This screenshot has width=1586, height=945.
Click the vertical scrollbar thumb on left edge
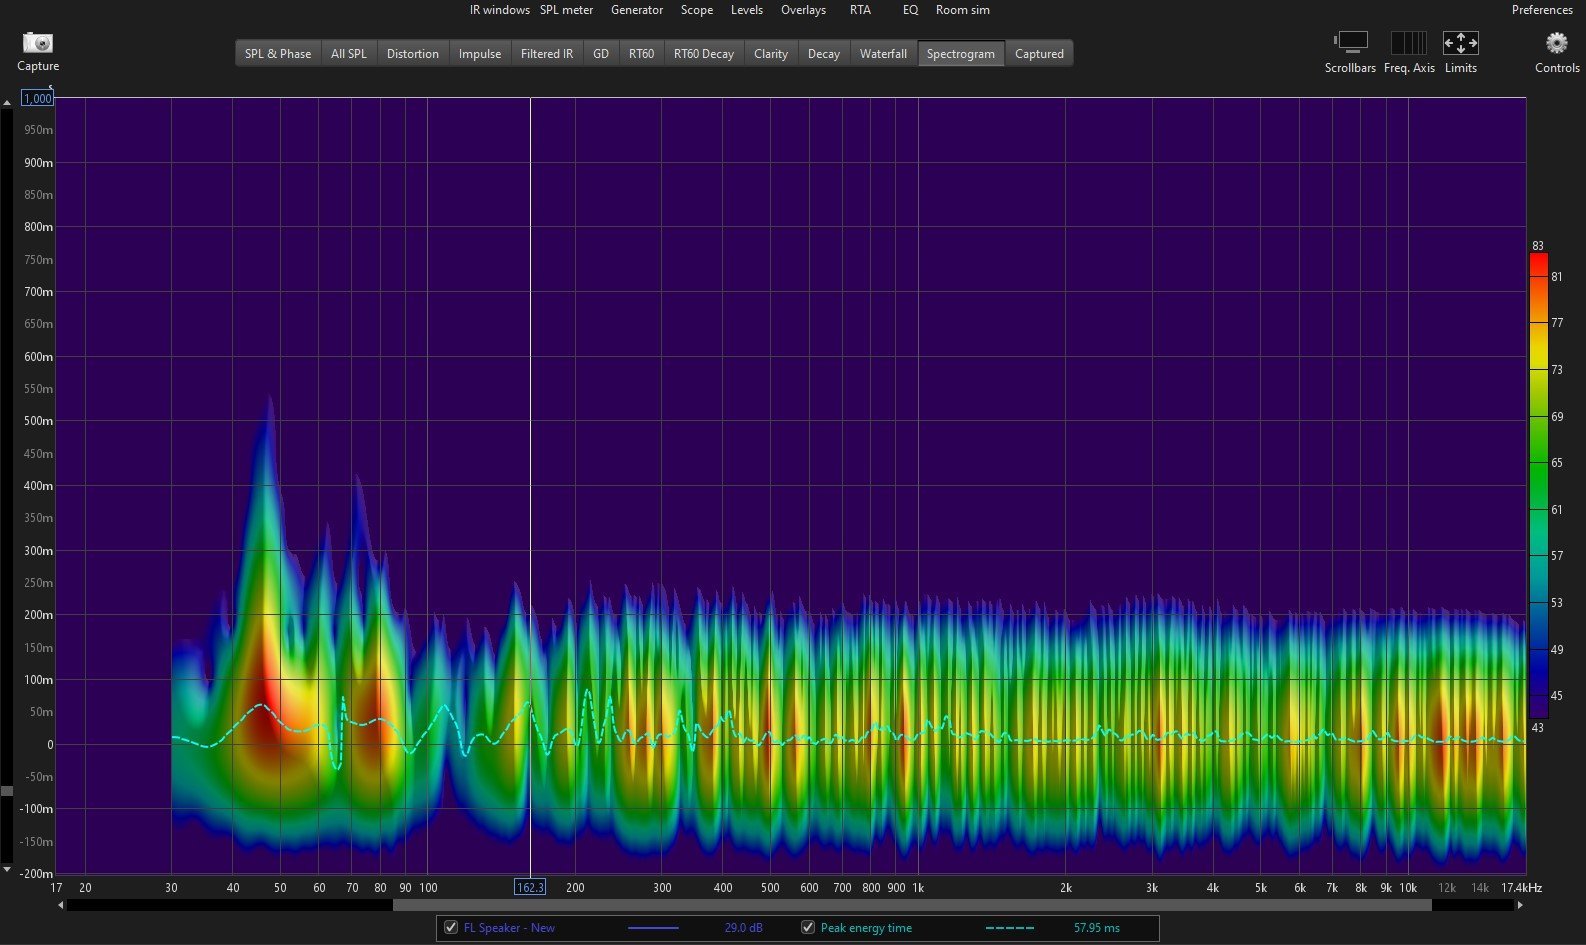click(7, 791)
